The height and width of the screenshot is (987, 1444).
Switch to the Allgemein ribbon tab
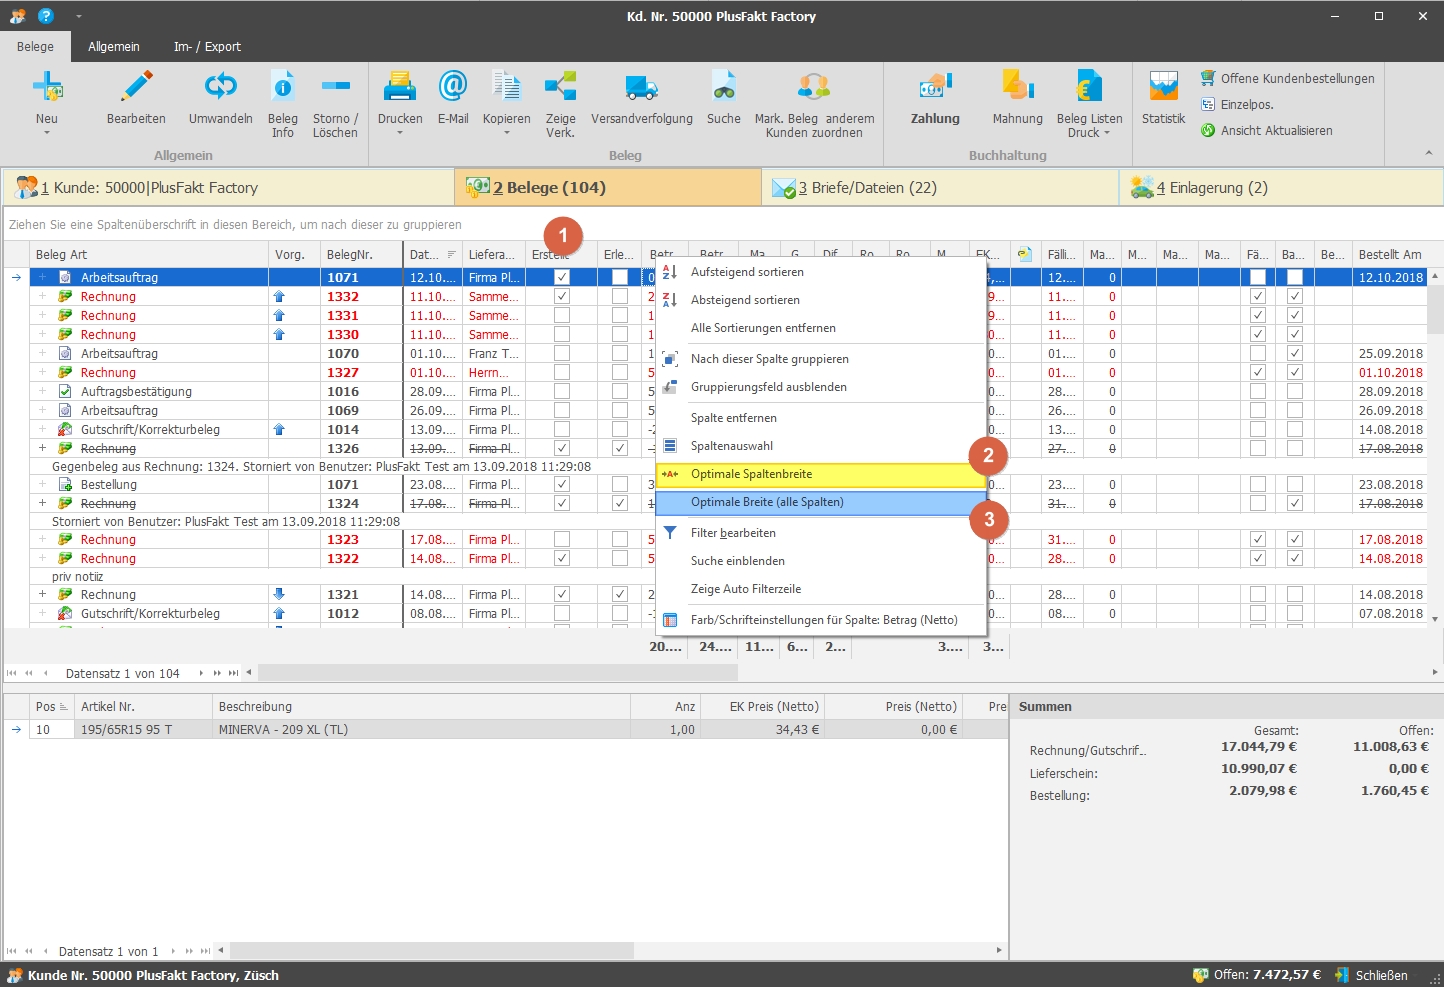point(114,46)
